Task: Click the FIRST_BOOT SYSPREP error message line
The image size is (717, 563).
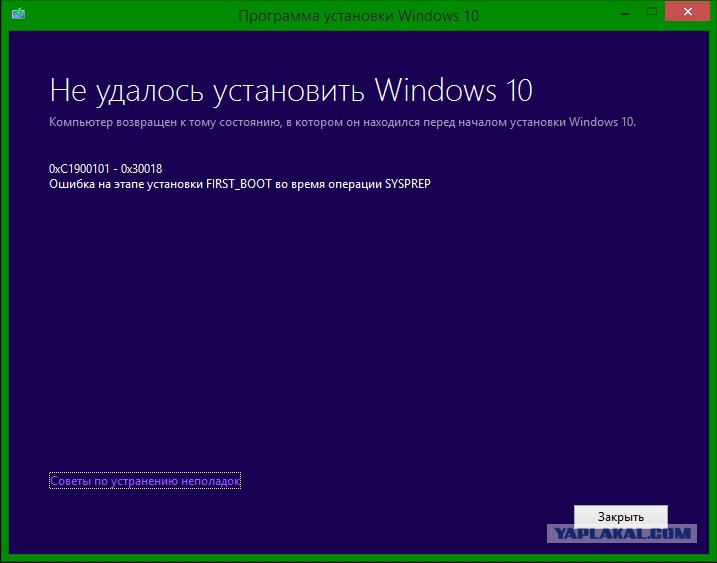Action: [x=240, y=184]
